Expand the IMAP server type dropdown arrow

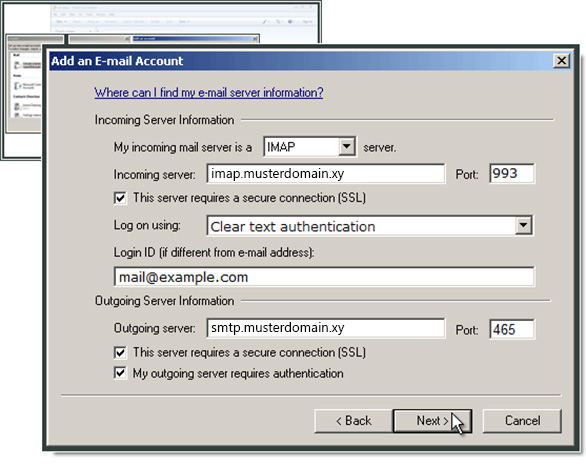point(347,146)
